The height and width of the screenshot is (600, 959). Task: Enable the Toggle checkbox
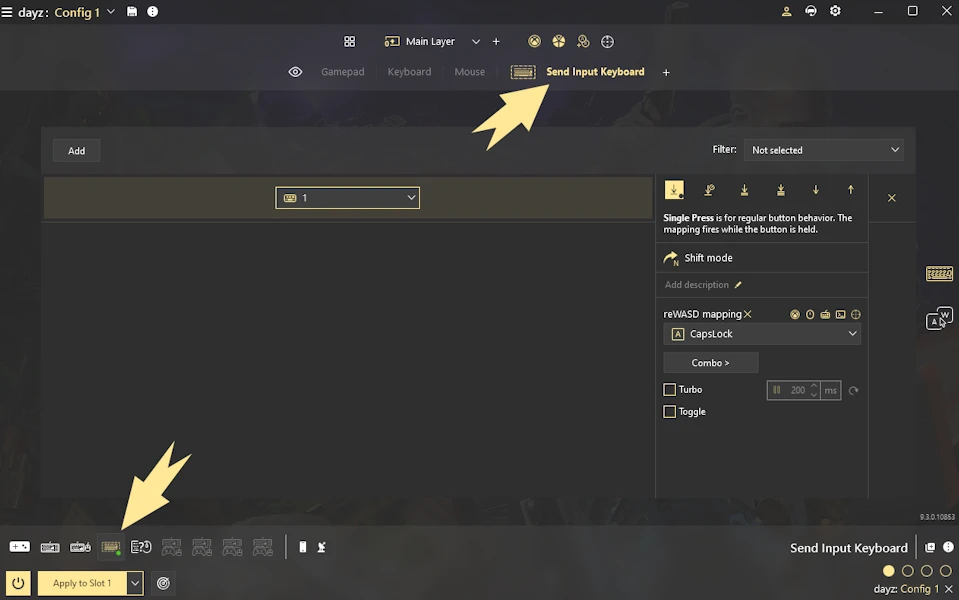click(670, 412)
